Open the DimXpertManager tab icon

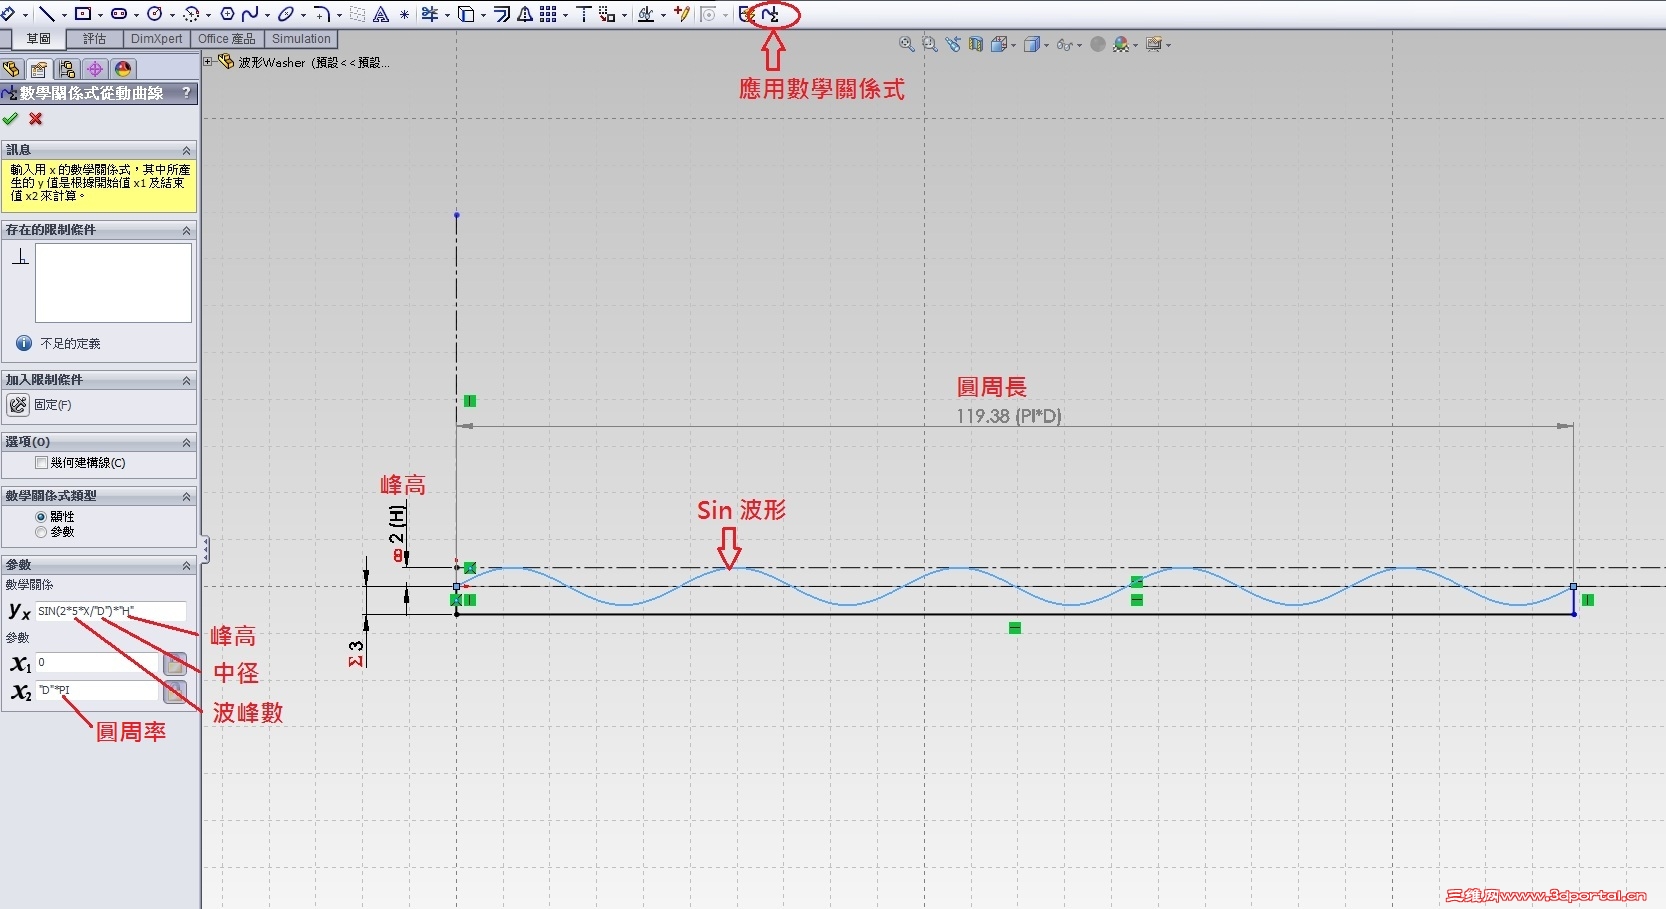point(95,69)
